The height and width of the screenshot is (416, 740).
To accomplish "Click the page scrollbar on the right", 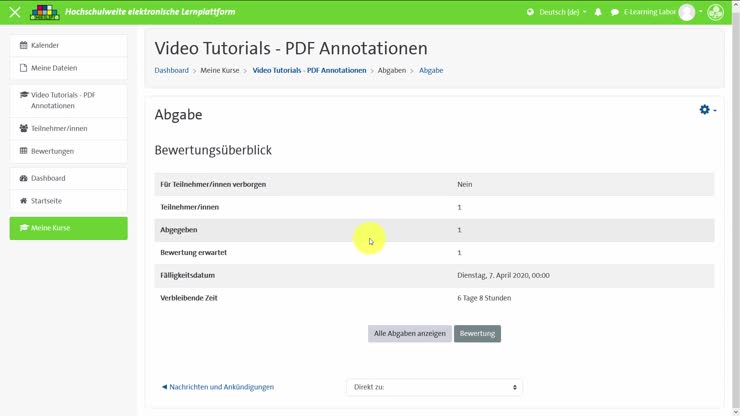I will (736, 208).
